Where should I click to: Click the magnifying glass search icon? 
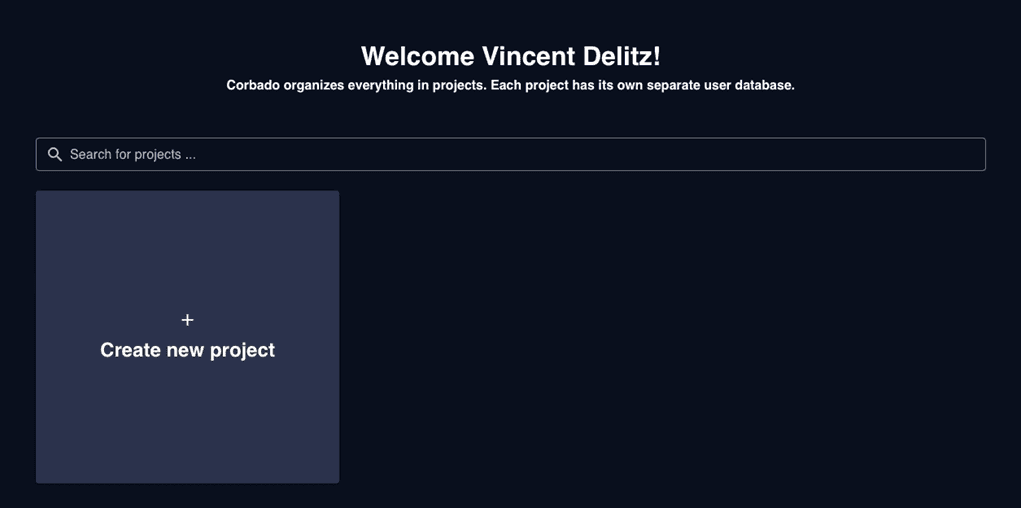(55, 154)
